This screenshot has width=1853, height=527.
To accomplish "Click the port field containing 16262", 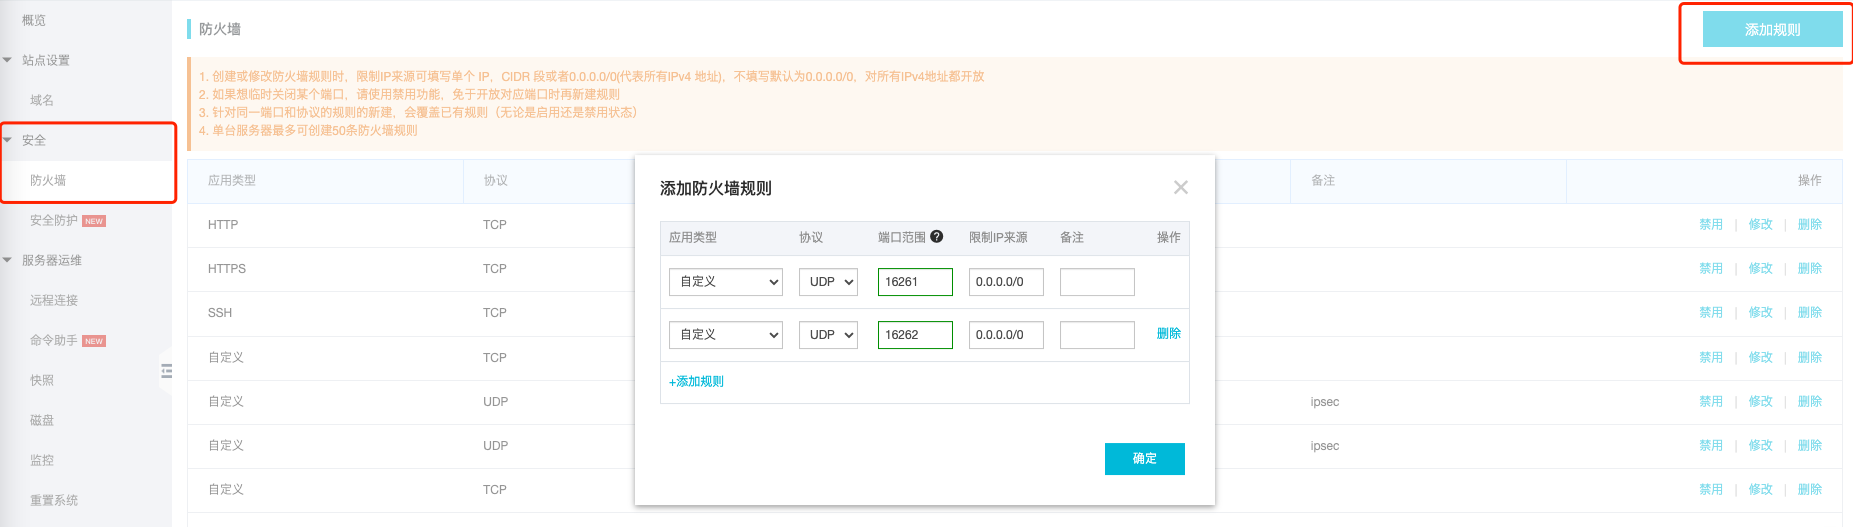I will [x=915, y=335].
